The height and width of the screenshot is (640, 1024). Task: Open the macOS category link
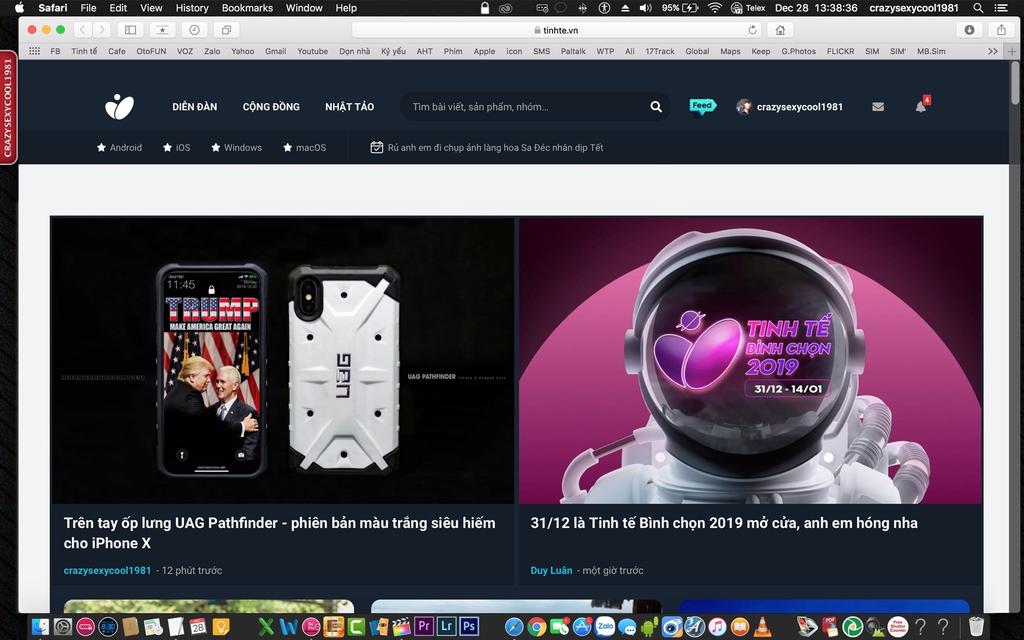coord(304,148)
